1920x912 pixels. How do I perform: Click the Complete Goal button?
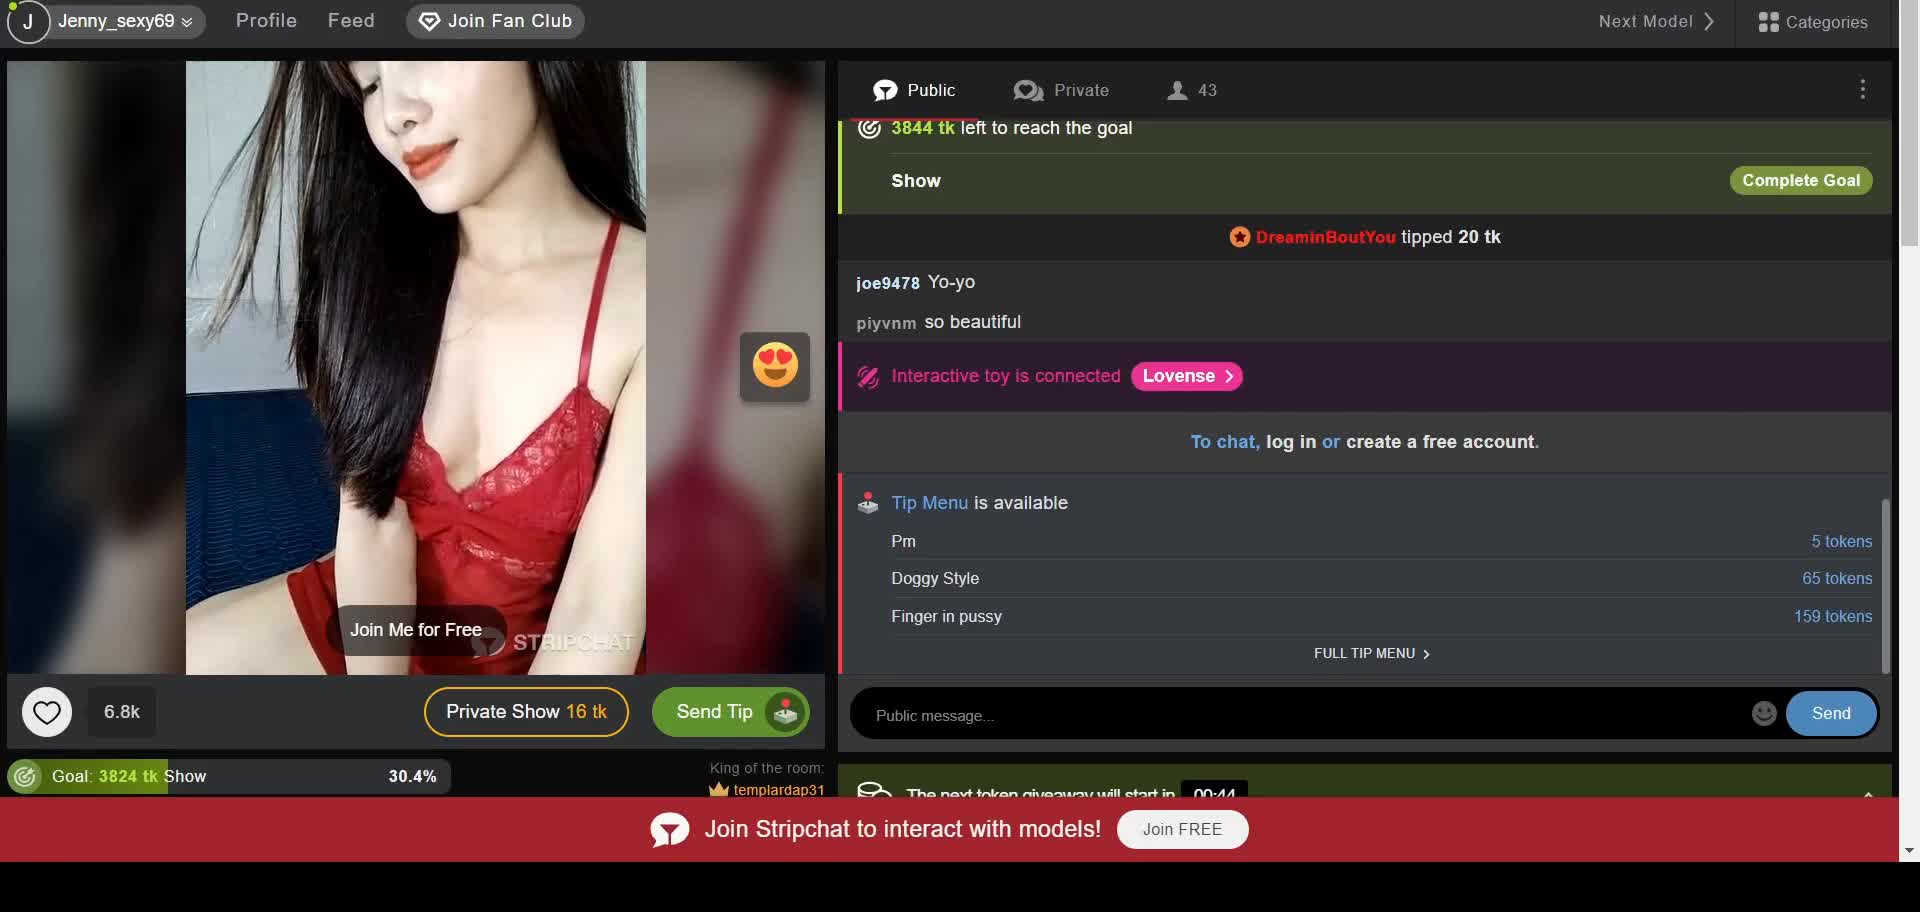[1800, 180]
